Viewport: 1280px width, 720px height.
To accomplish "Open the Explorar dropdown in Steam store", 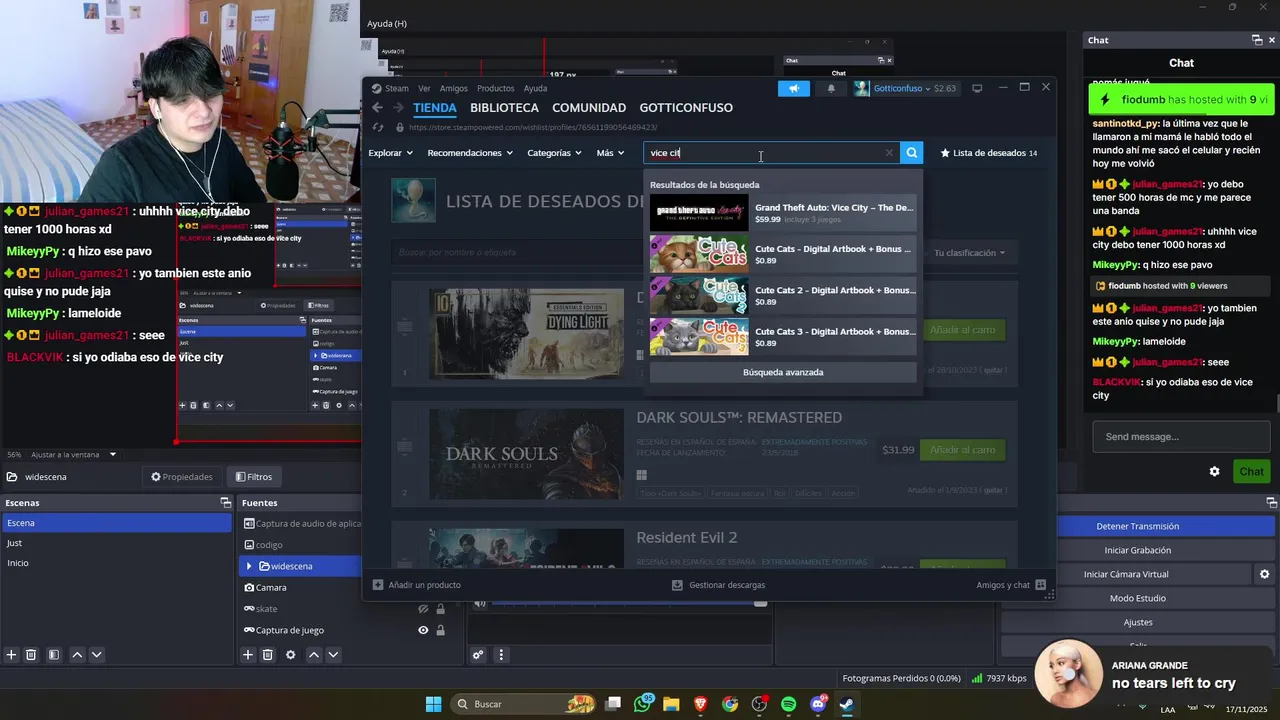I will [x=390, y=153].
